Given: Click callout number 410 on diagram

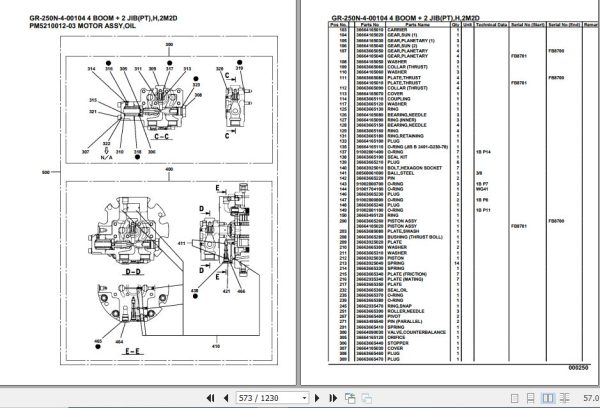Looking at the screenshot, I should tap(216, 346).
